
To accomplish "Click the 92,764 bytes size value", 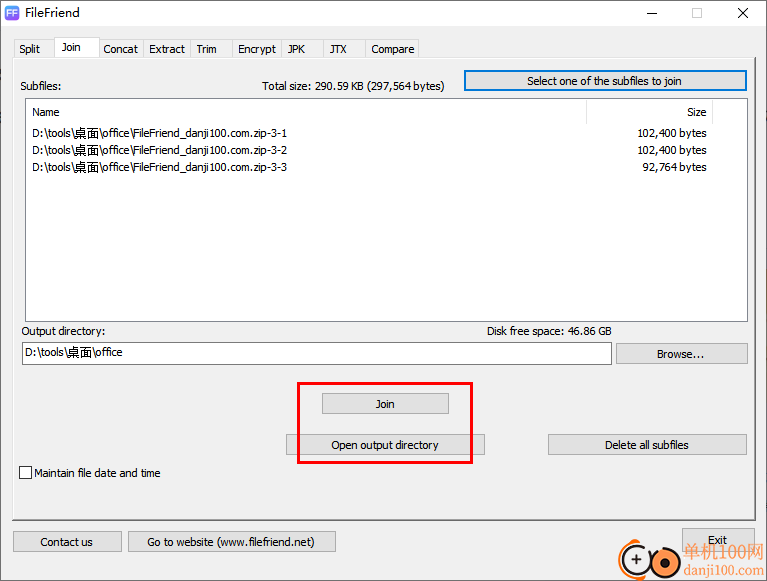I will 674,167.
